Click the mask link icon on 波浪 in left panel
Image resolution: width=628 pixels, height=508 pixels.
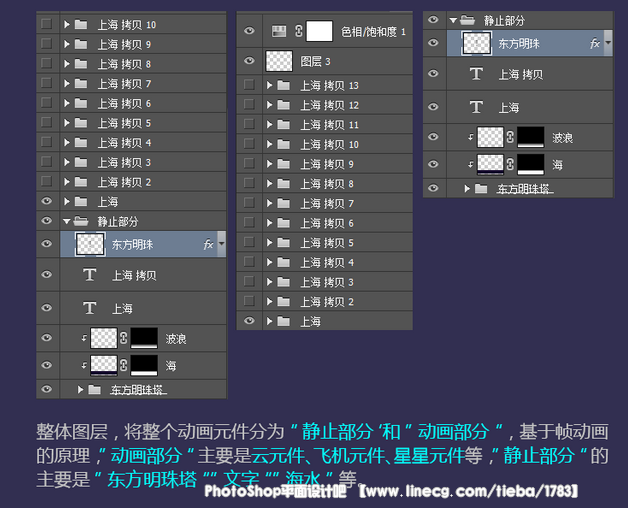(x=123, y=338)
